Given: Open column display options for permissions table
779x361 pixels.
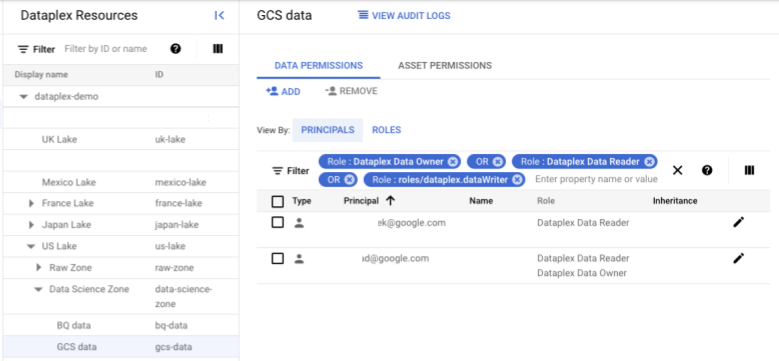Looking at the screenshot, I should coord(749,170).
